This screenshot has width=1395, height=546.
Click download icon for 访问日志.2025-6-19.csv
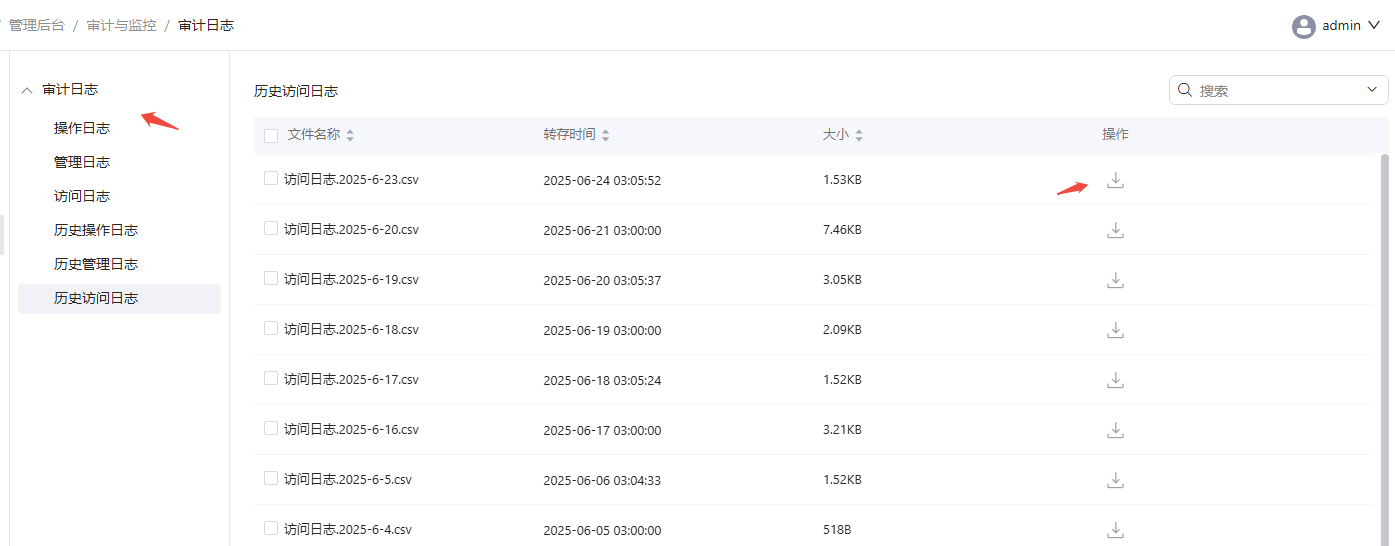(1116, 280)
